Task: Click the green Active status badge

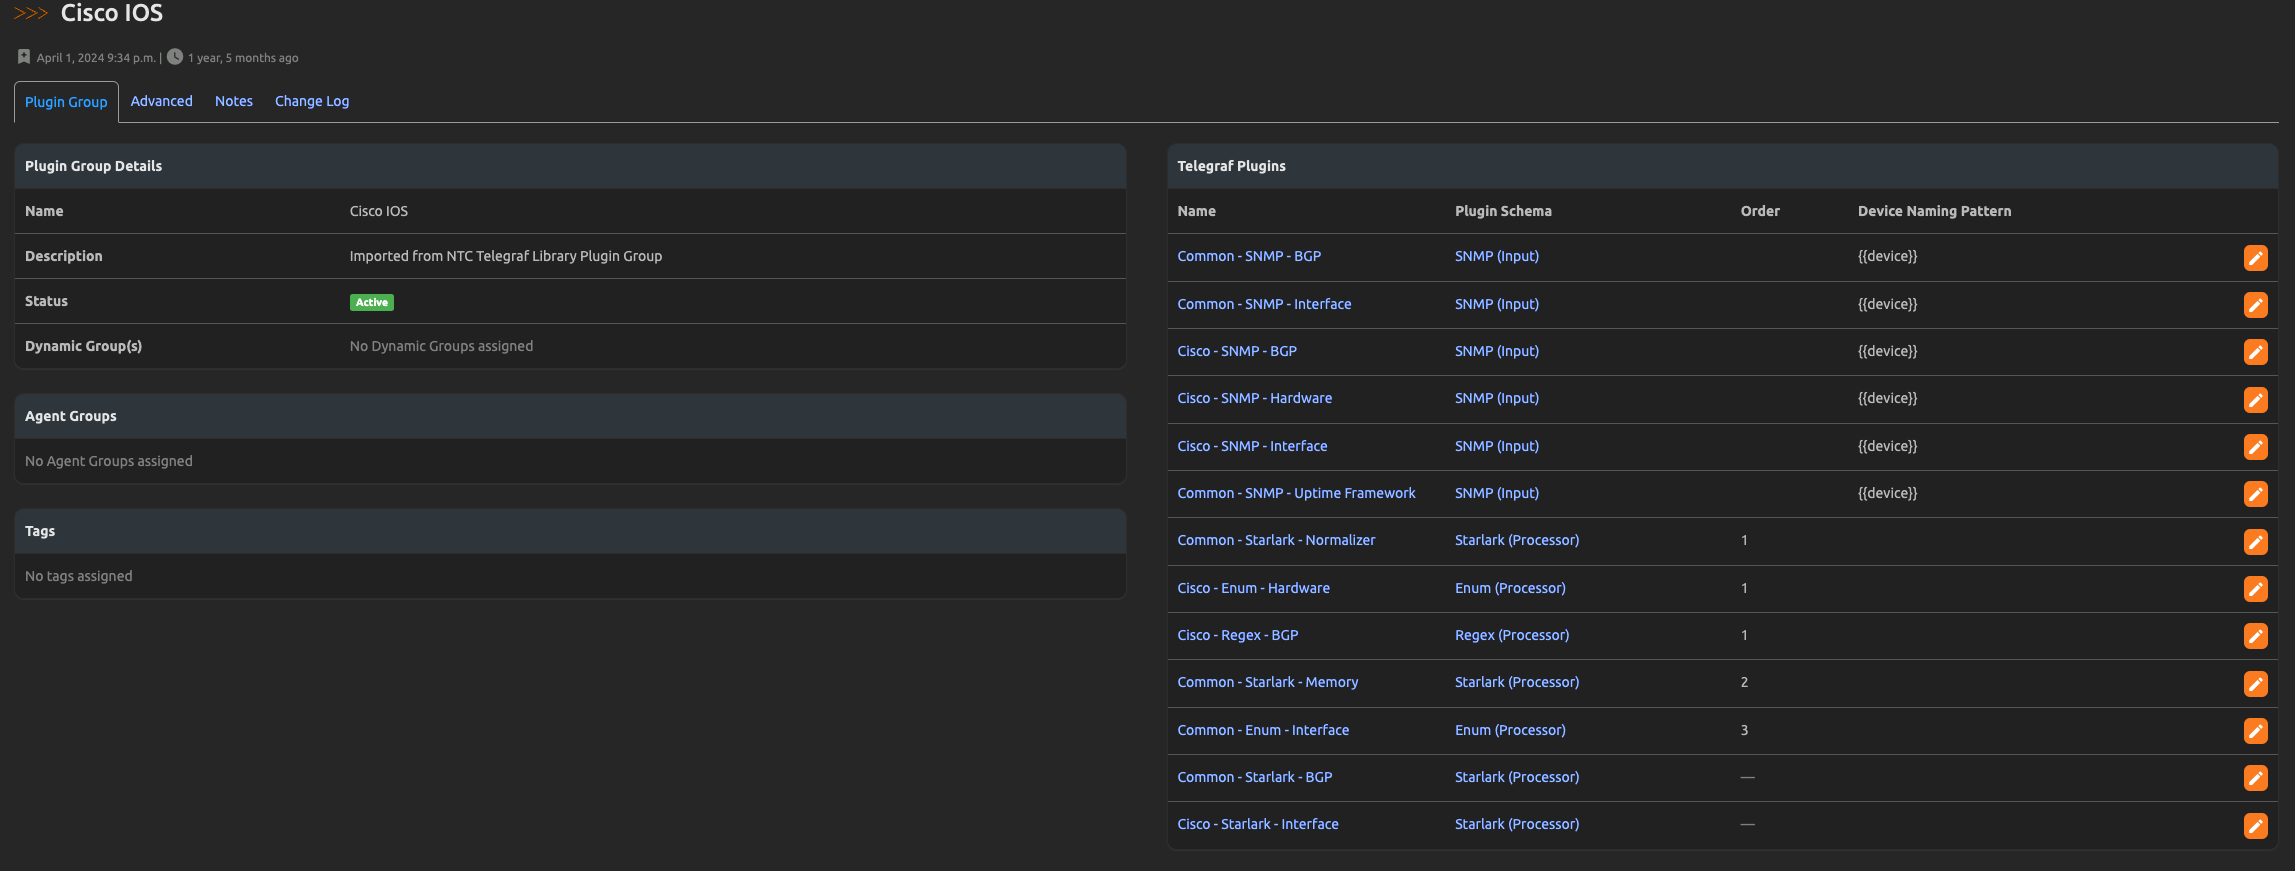Action: click(x=371, y=302)
